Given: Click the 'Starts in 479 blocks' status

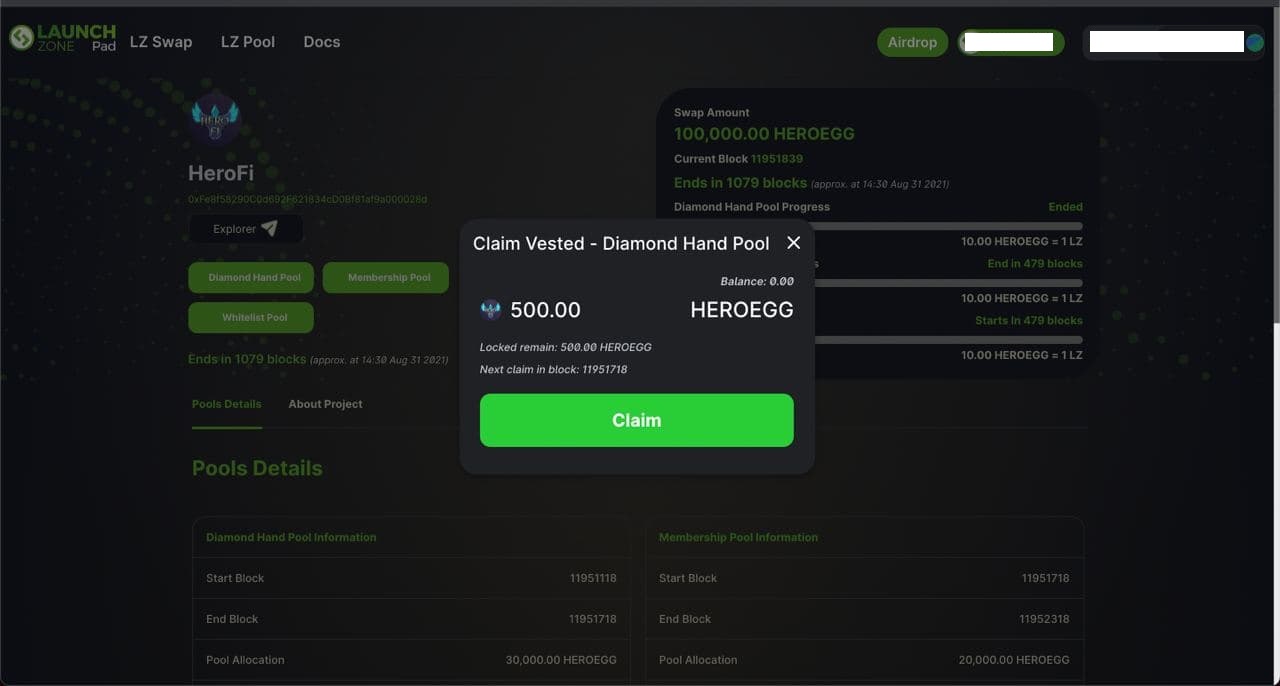Looking at the screenshot, I should coord(1029,321).
